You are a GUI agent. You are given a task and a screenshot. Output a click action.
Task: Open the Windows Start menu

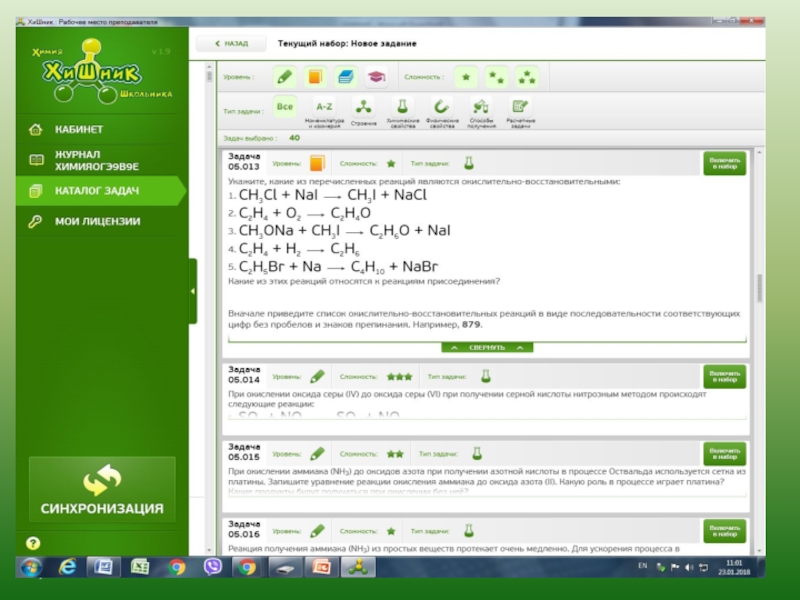32,567
